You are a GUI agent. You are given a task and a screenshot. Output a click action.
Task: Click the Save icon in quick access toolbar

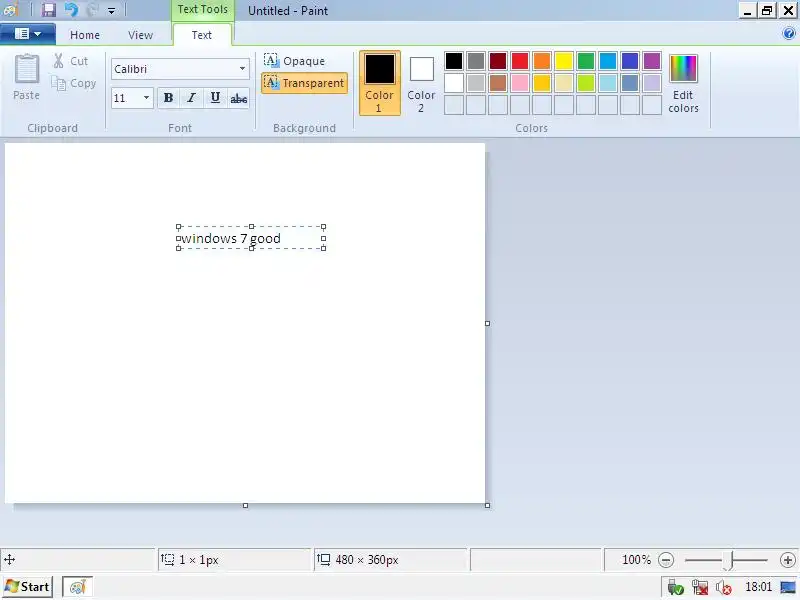(48, 10)
